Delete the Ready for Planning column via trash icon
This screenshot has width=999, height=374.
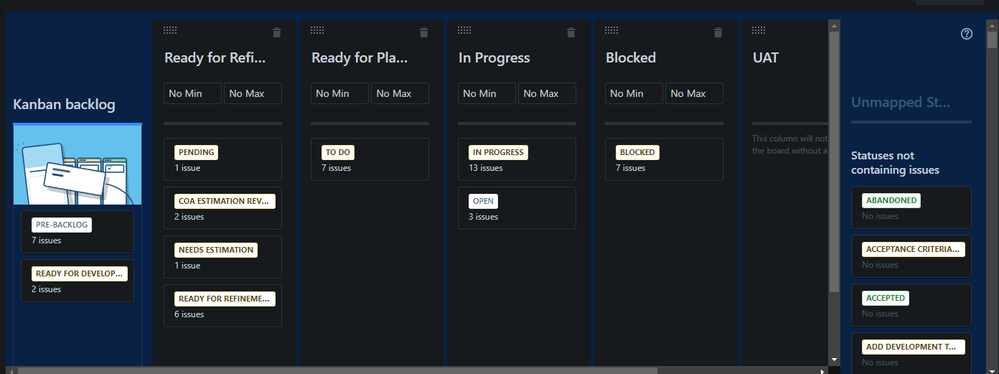tap(424, 32)
